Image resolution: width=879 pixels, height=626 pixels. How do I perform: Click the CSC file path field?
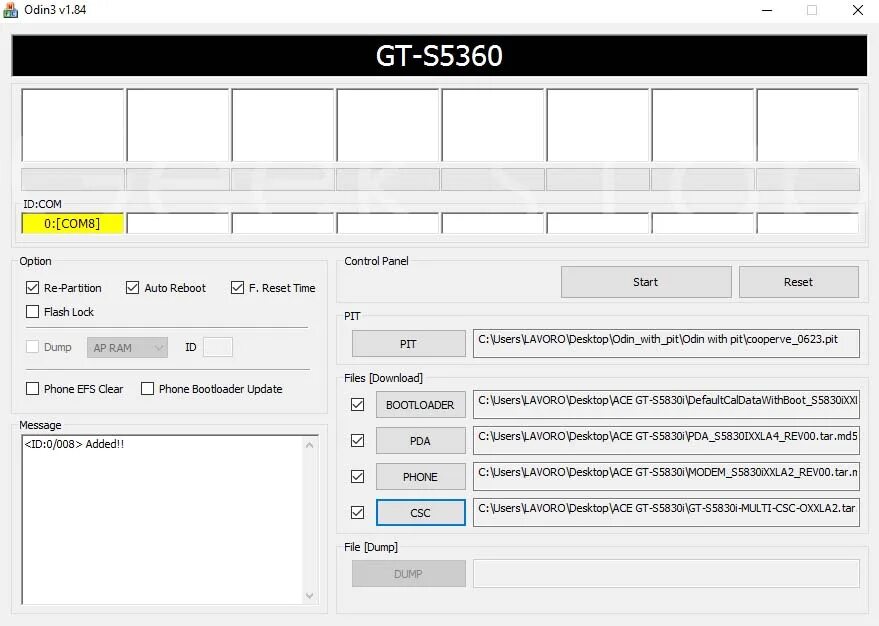tap(666, 512)
